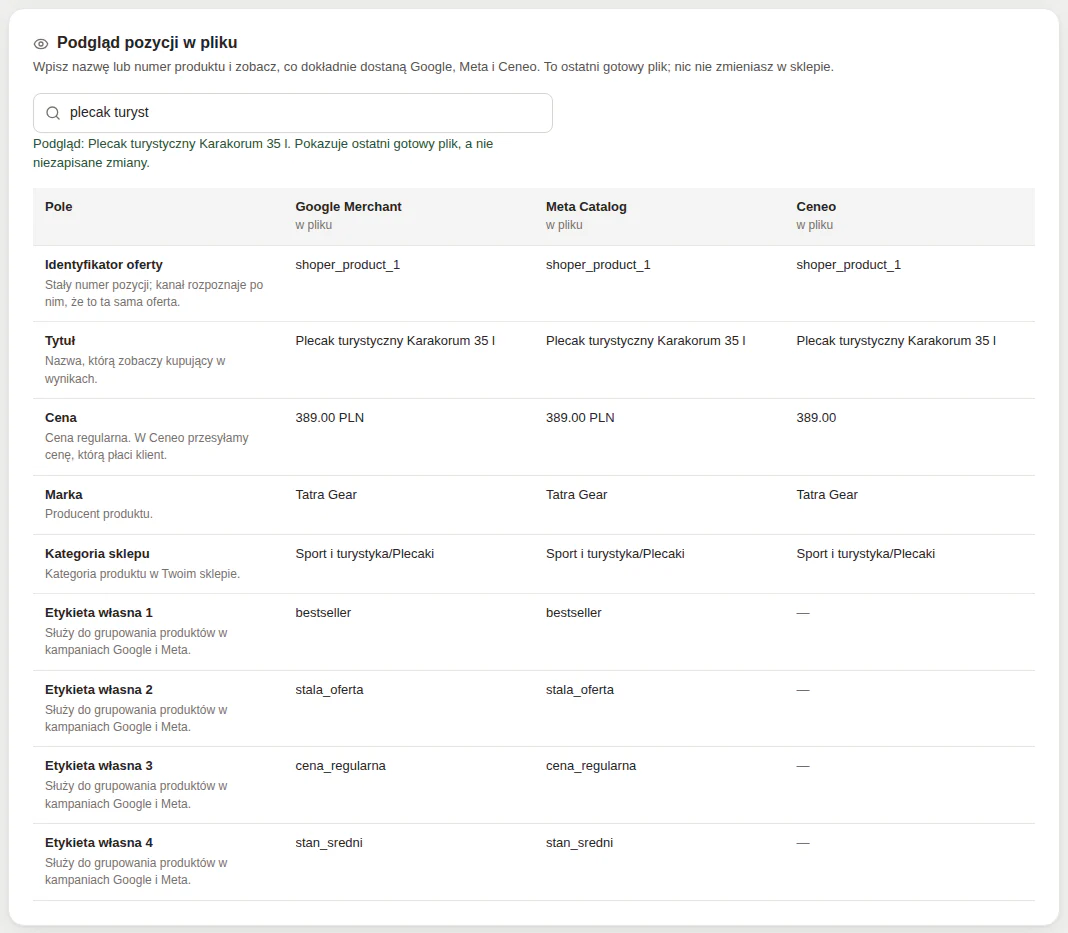This screenshot has height=933, width=1068.
Task: Click Ceneo category 'Sport i turystyka/Plecaki'
Action: click(x=866, y=554)
